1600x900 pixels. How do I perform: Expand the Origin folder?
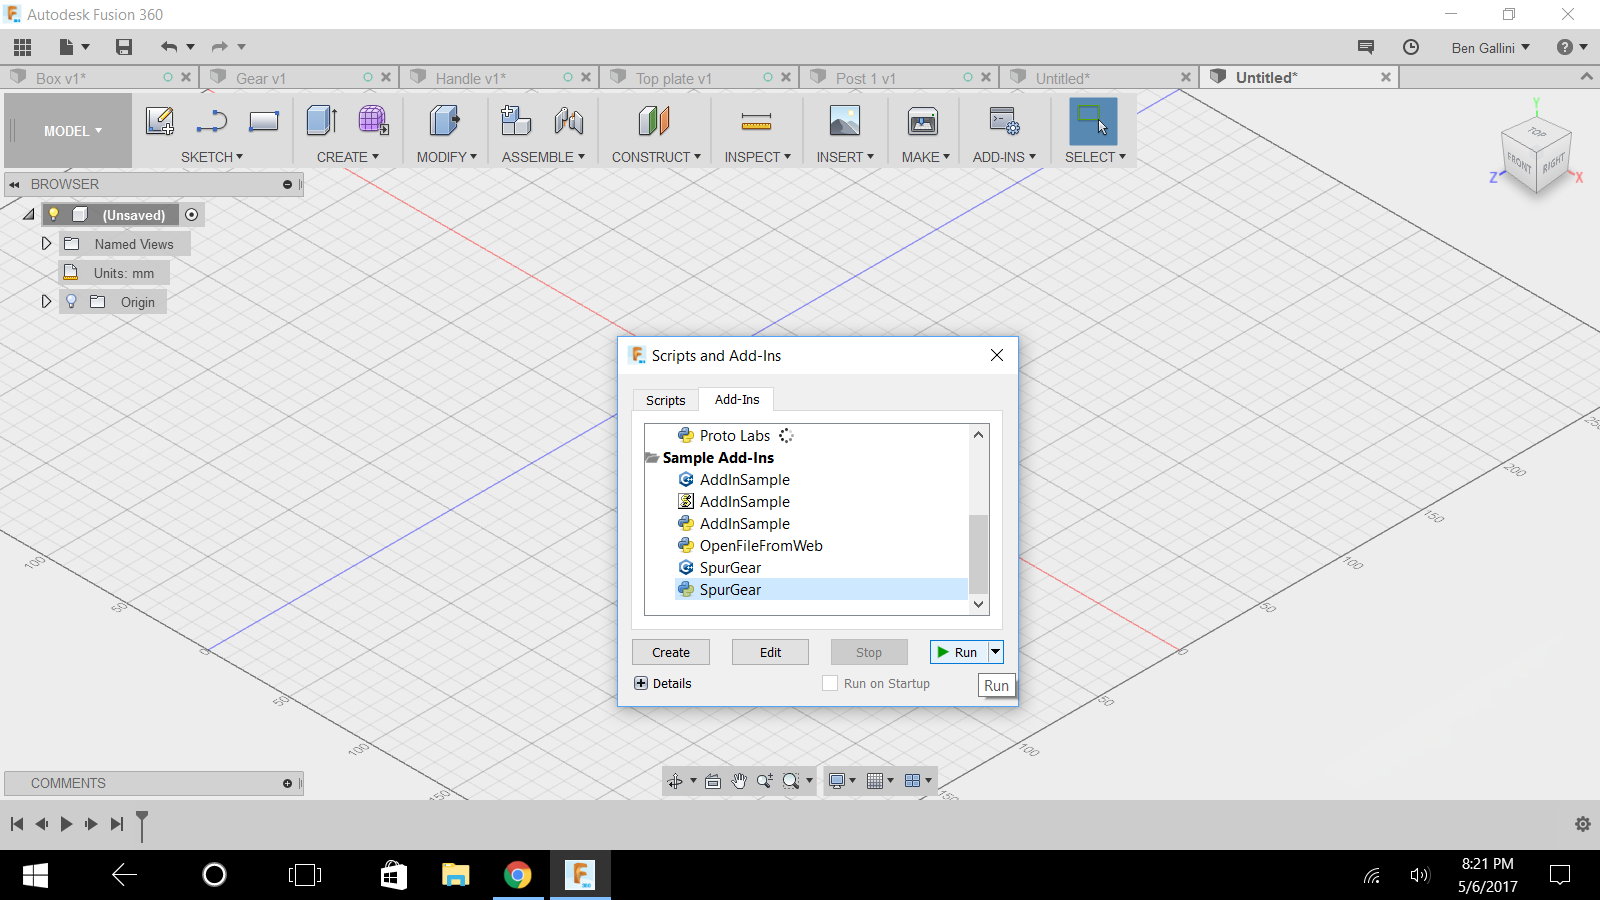[x=46, y=301]
